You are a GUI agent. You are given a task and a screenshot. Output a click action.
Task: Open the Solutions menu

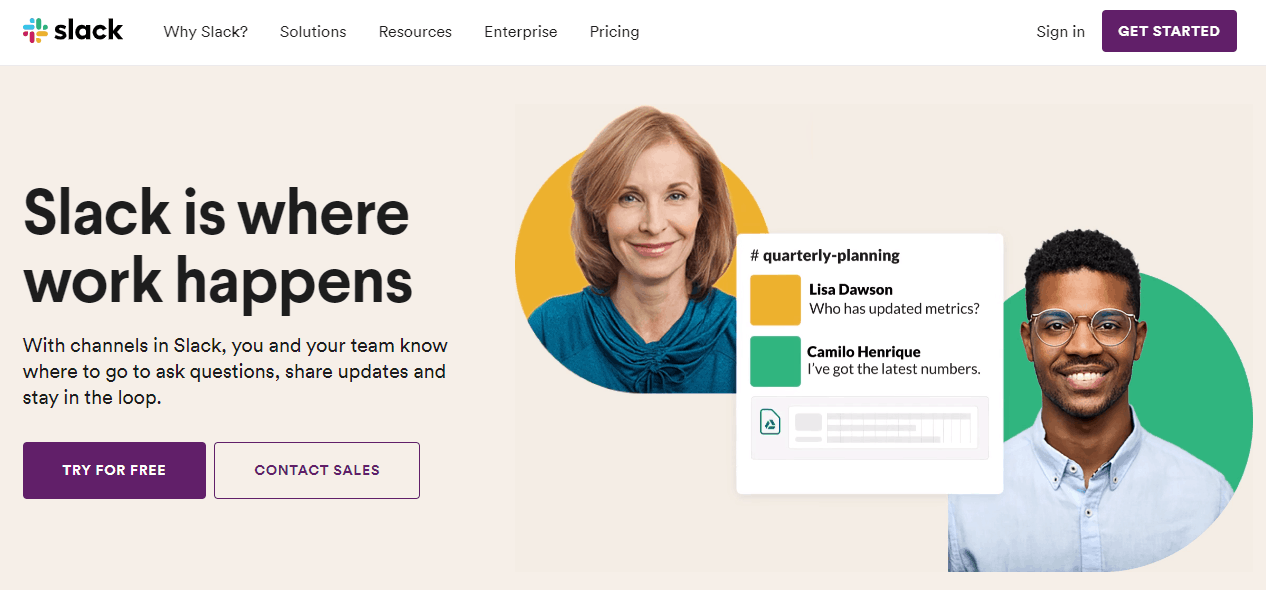coord(313,32)
